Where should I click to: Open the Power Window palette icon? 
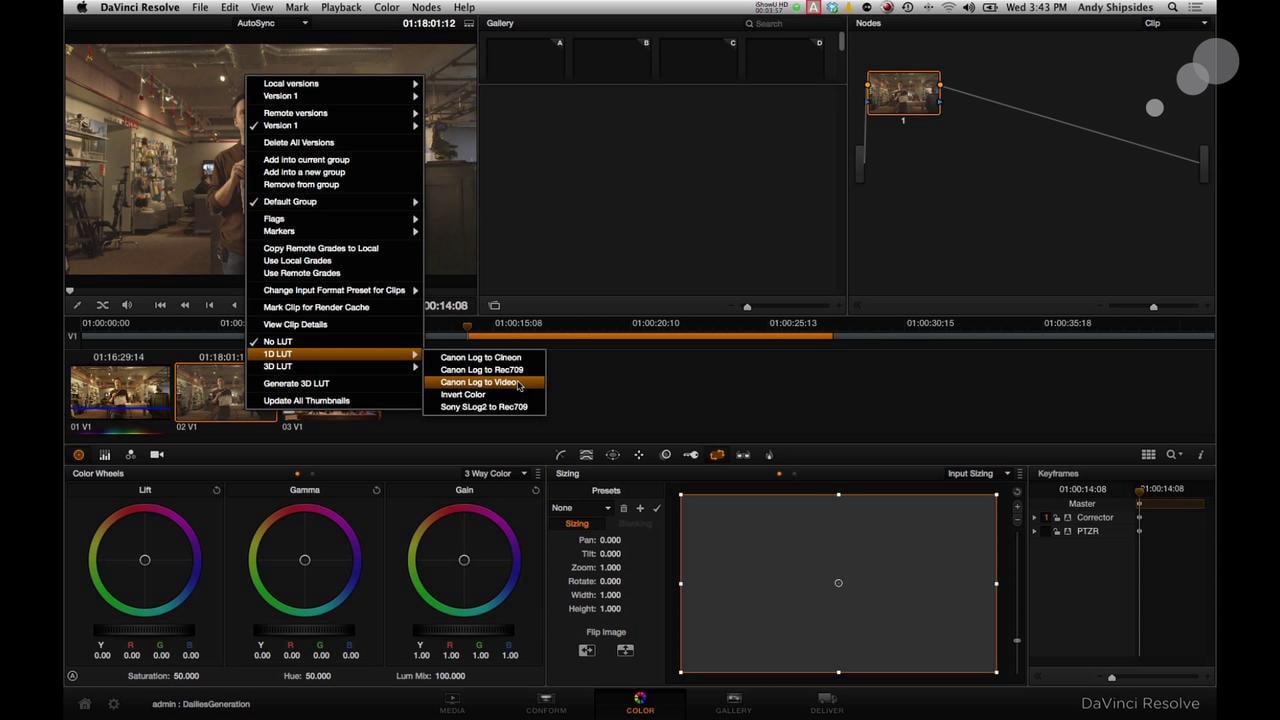coord(613,455)
